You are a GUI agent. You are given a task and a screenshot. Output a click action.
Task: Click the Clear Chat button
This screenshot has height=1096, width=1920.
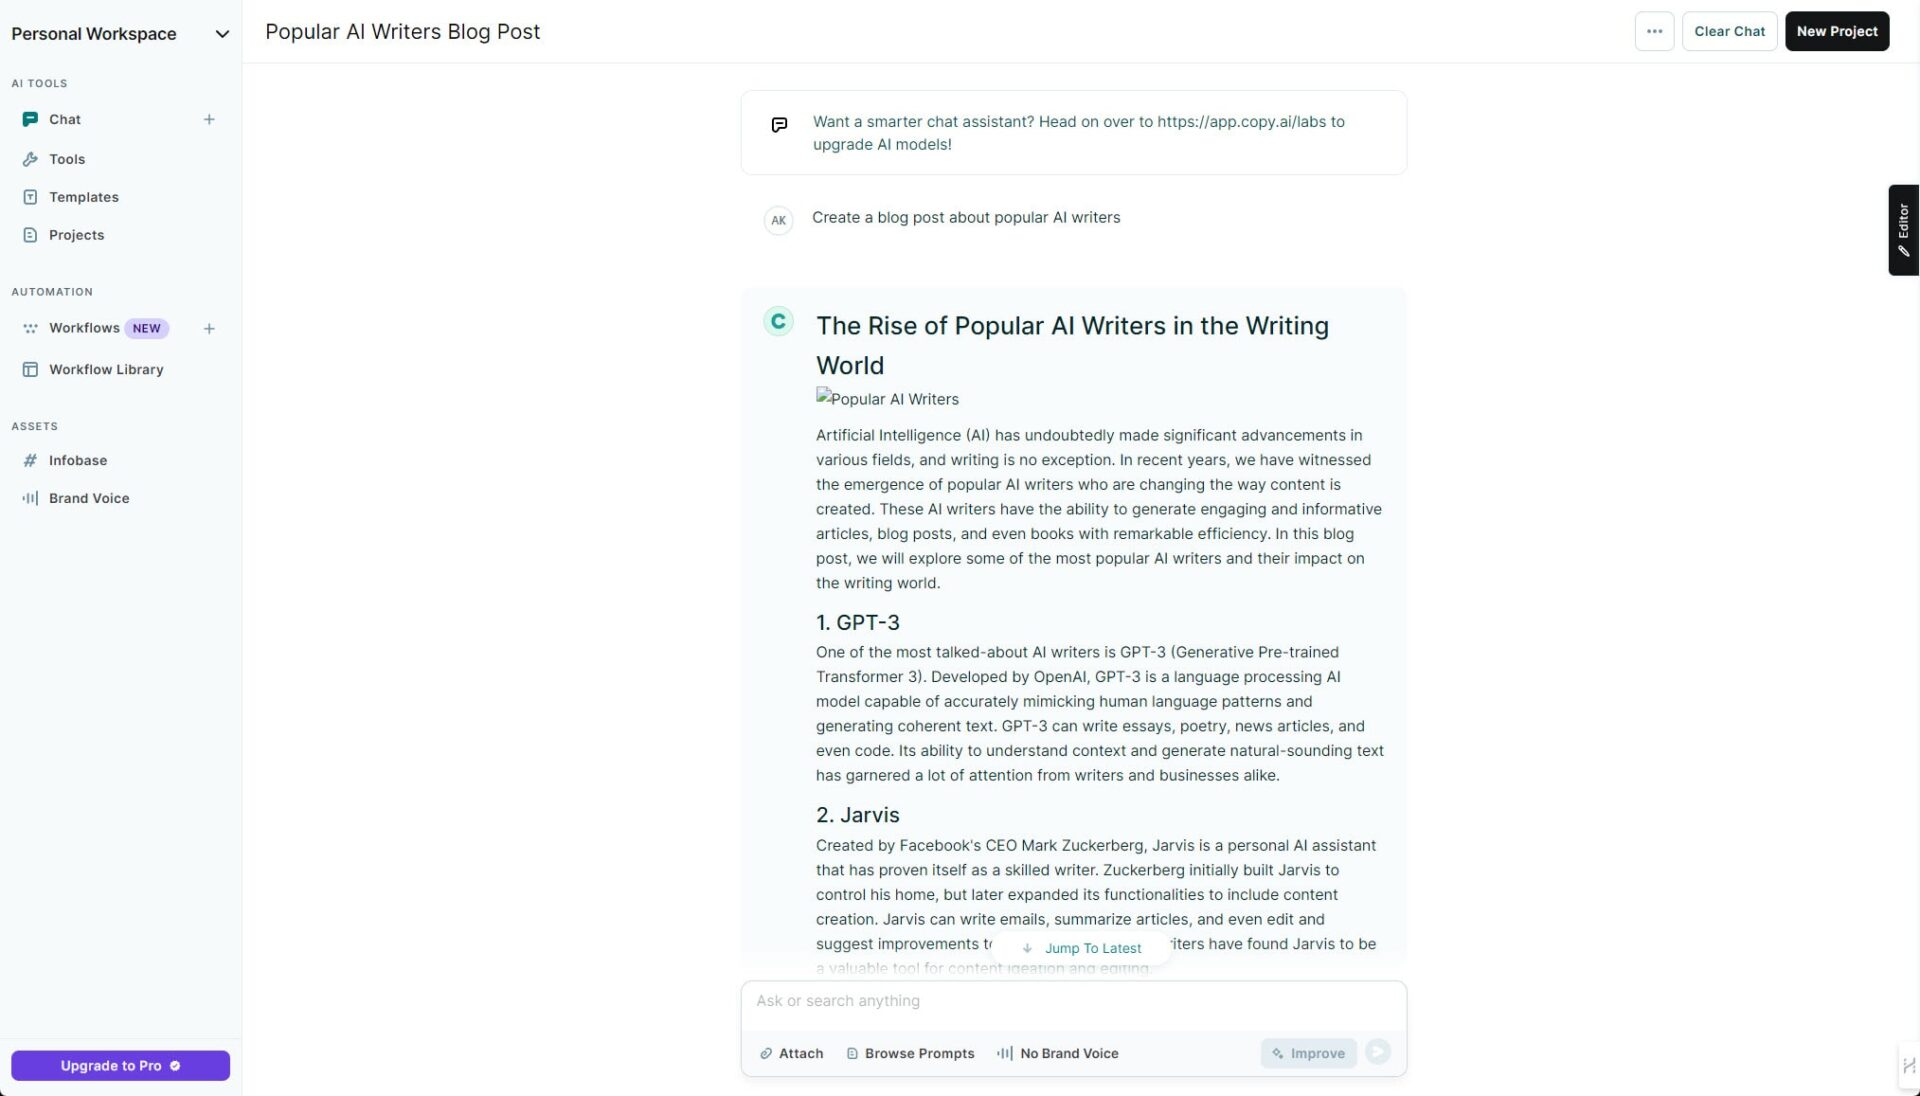pyautogui.click(x=1729, y=31)
